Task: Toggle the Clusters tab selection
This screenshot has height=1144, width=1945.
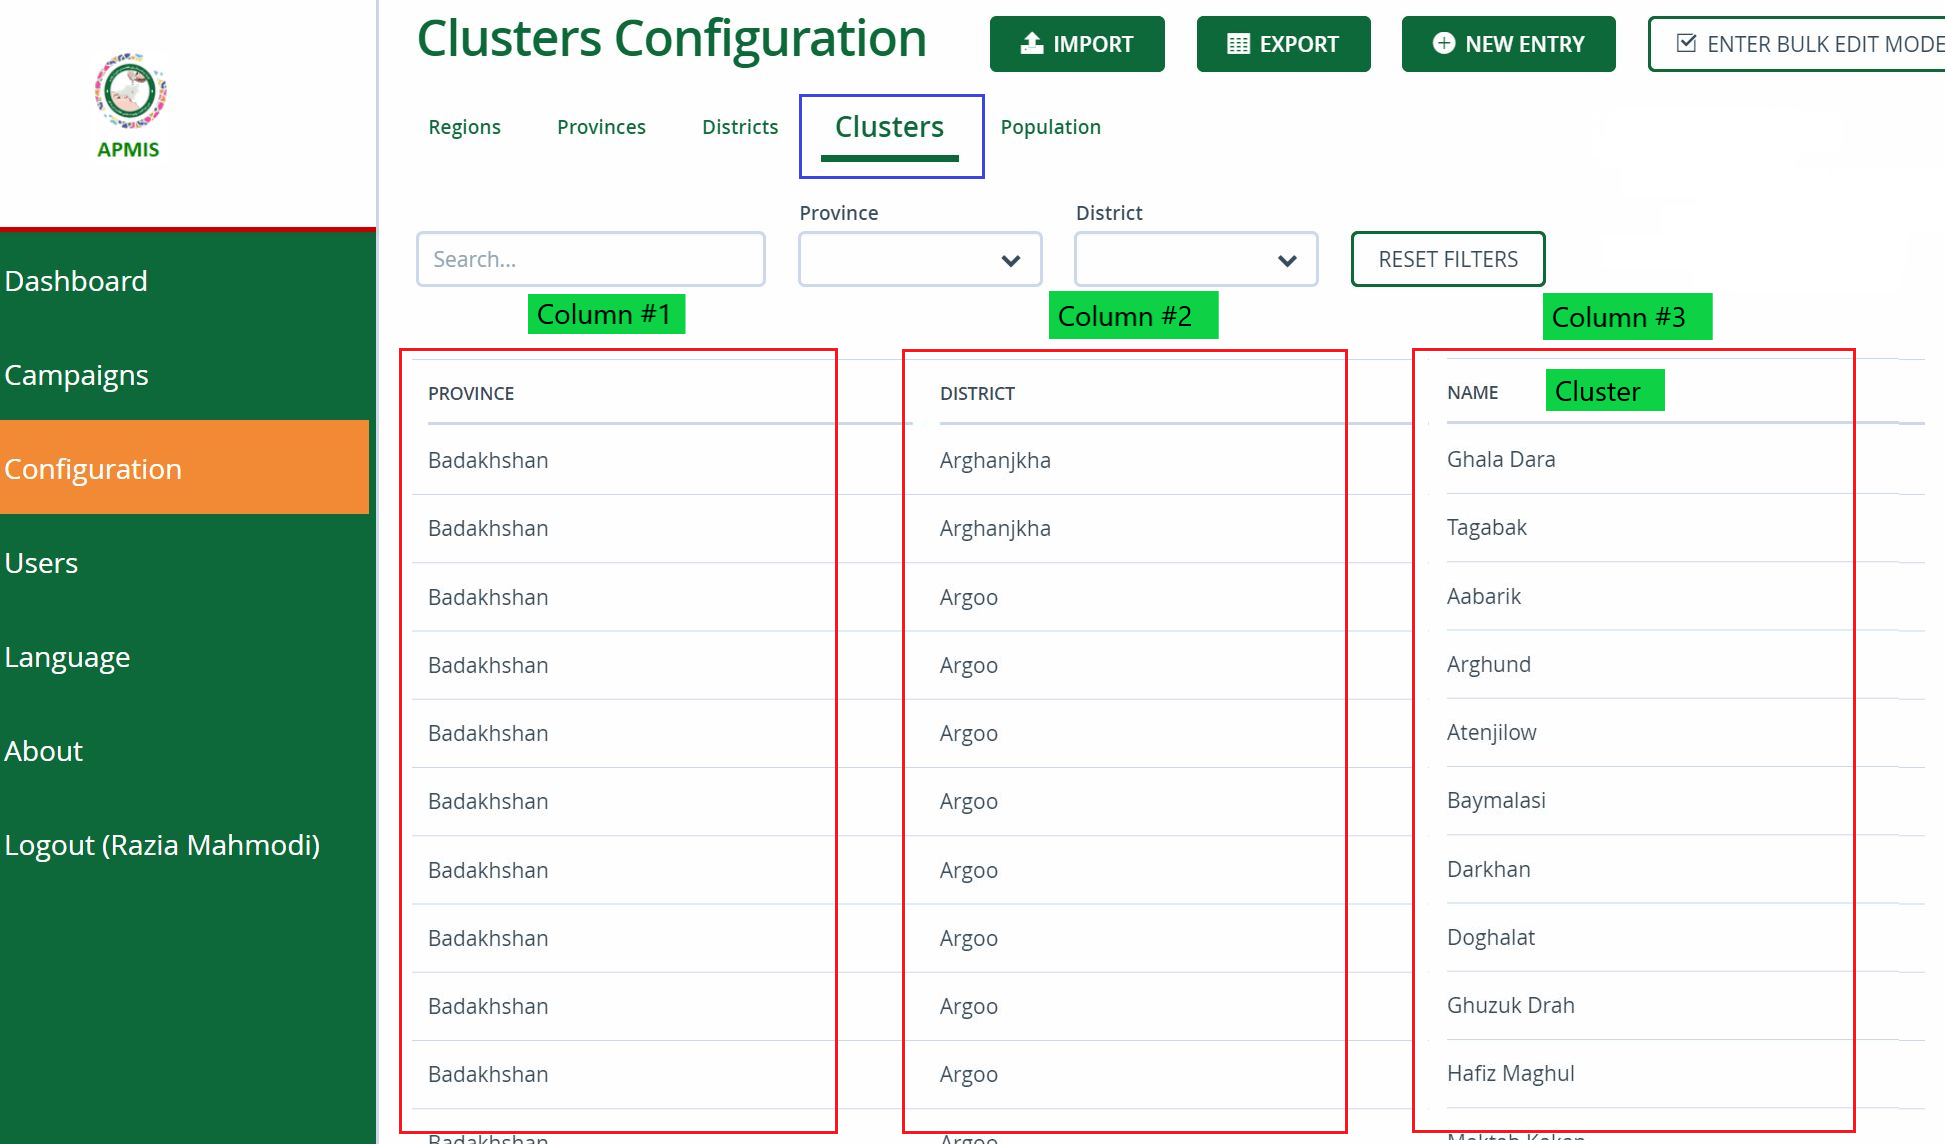Action: pyautogui.click(x=889, y=126)
